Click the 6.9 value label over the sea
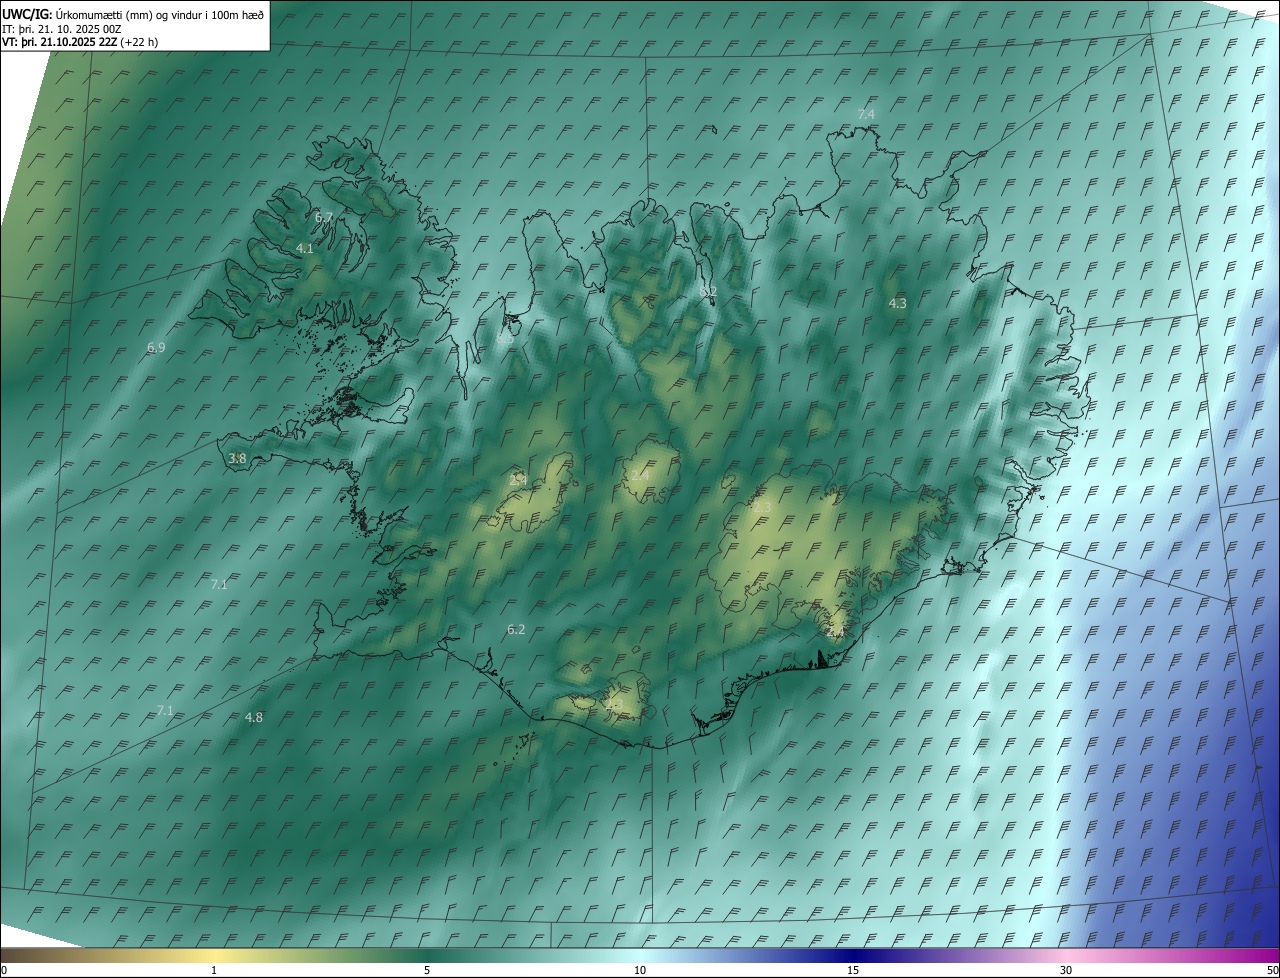The image size is (1280, 978). coord(156,347)
